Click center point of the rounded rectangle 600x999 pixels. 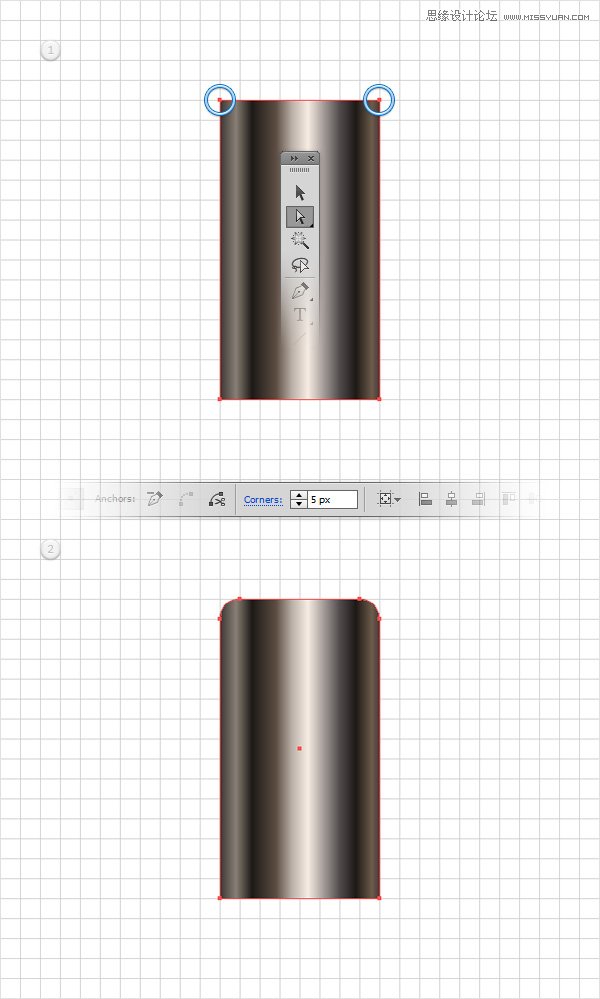tap(299, 748)
